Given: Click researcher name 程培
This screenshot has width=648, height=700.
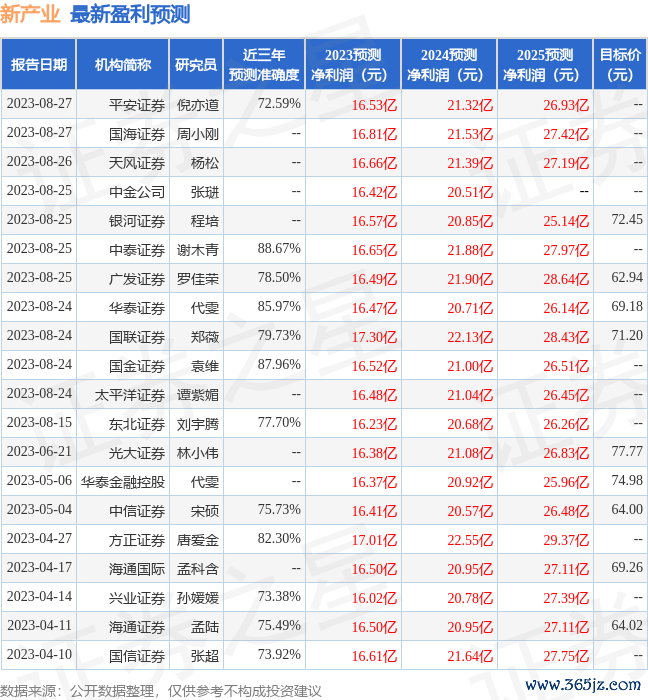Looking at the screenshot, I should click(205, 221).
